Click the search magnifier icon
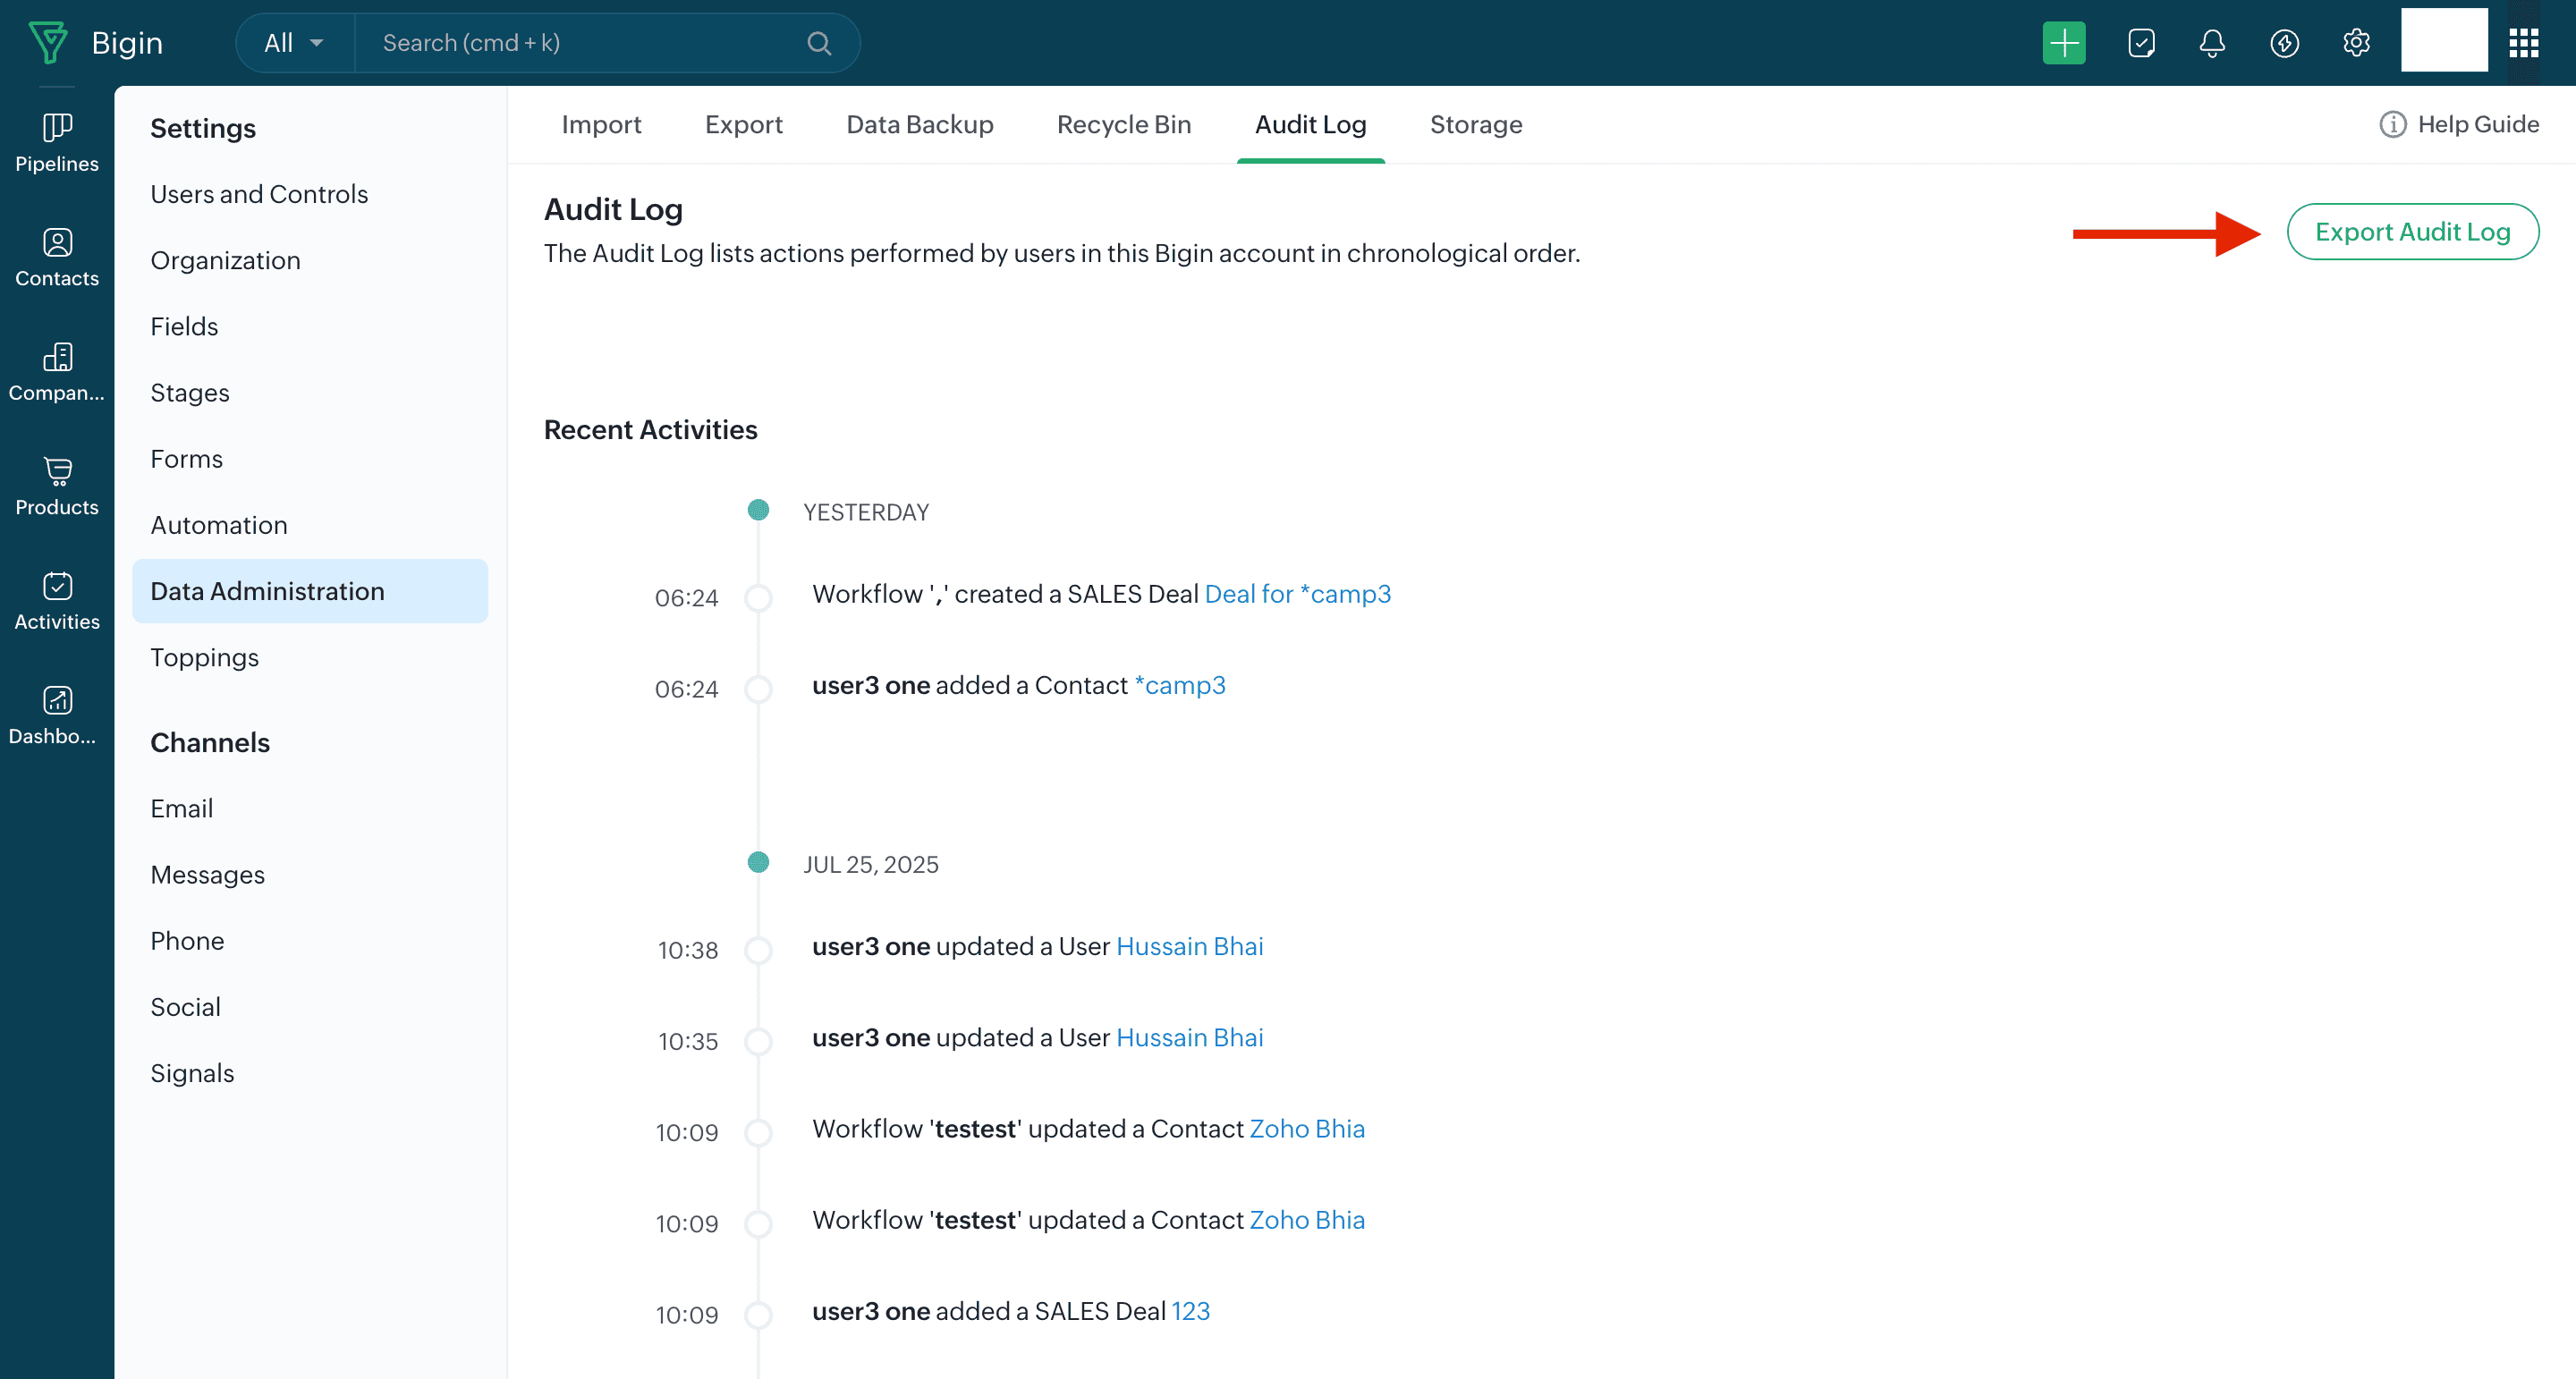 pyautogui.click(x=819, y=43)
